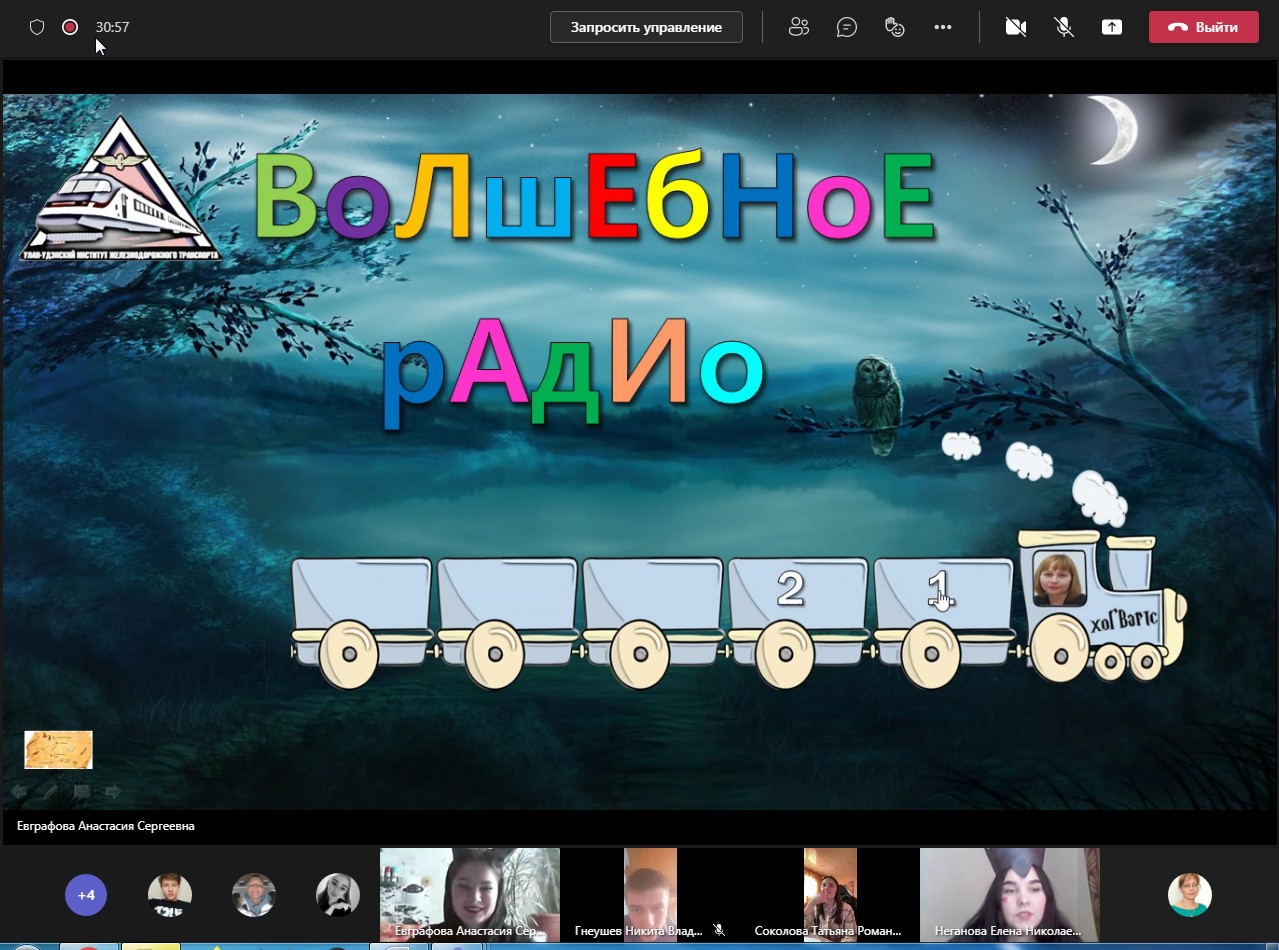
Task: Click the Запросить управление button
Action: point(646,27)
